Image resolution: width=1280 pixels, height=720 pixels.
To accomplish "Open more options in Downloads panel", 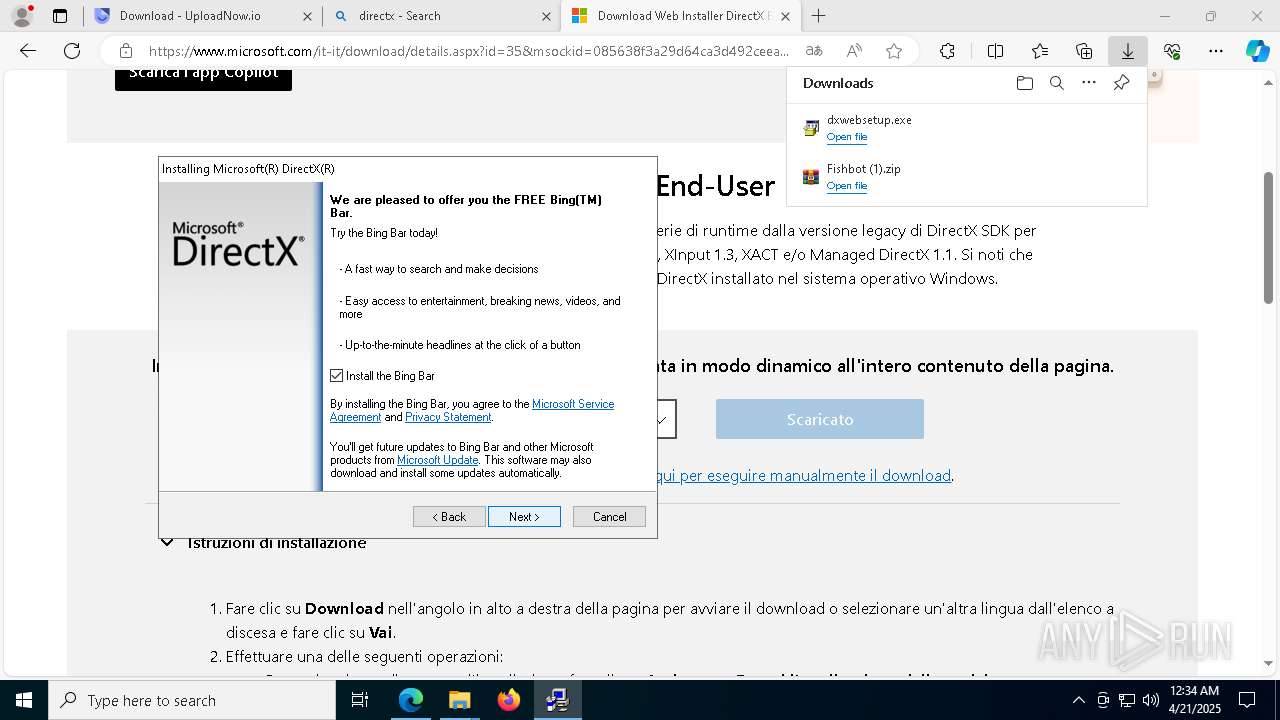I will point(1089,83).
